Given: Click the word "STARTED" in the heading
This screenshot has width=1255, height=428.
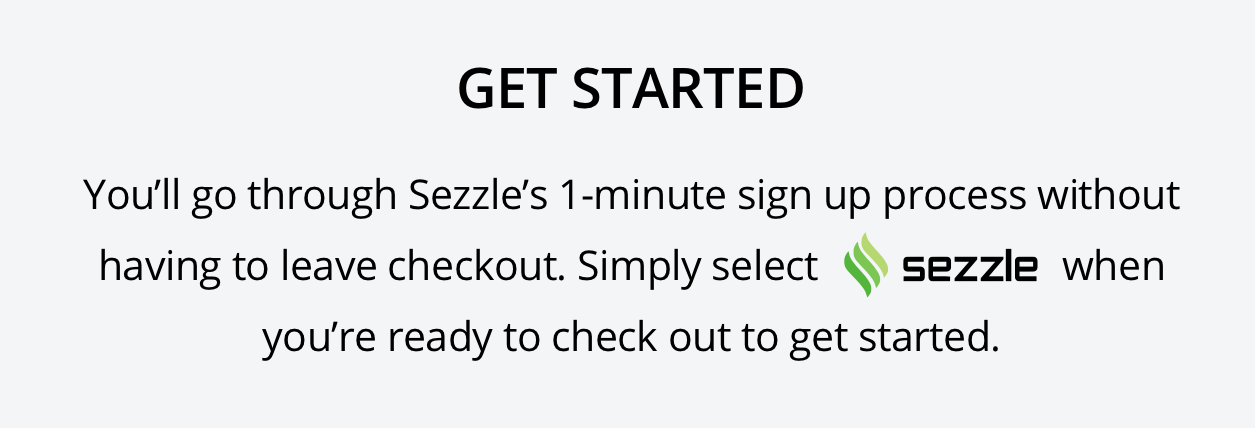Looking at the screenshot, I should [689, 90].
